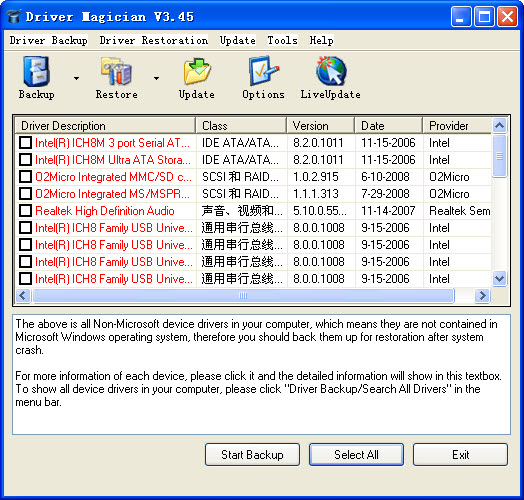Screen dimensions: 524x500
Task: Check the Realtek High Definition Audio driver
Action: 25,211
